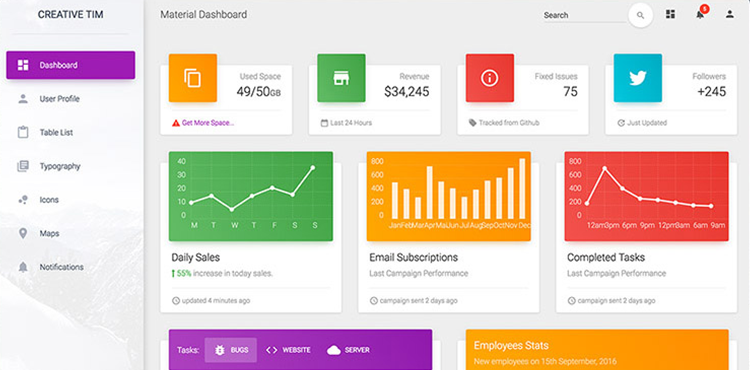
Task: Click the calendar icon beside Last 24 Hours
Action: point(324,123)
